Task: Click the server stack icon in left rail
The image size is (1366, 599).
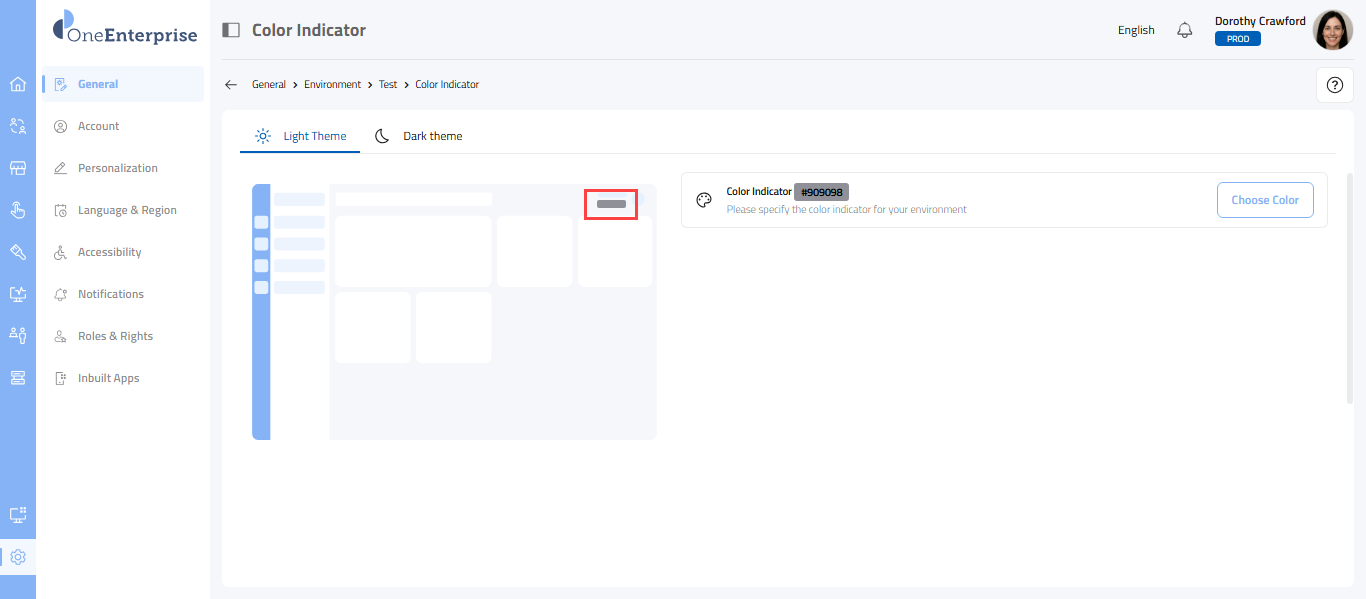Action: click(17, 377)
